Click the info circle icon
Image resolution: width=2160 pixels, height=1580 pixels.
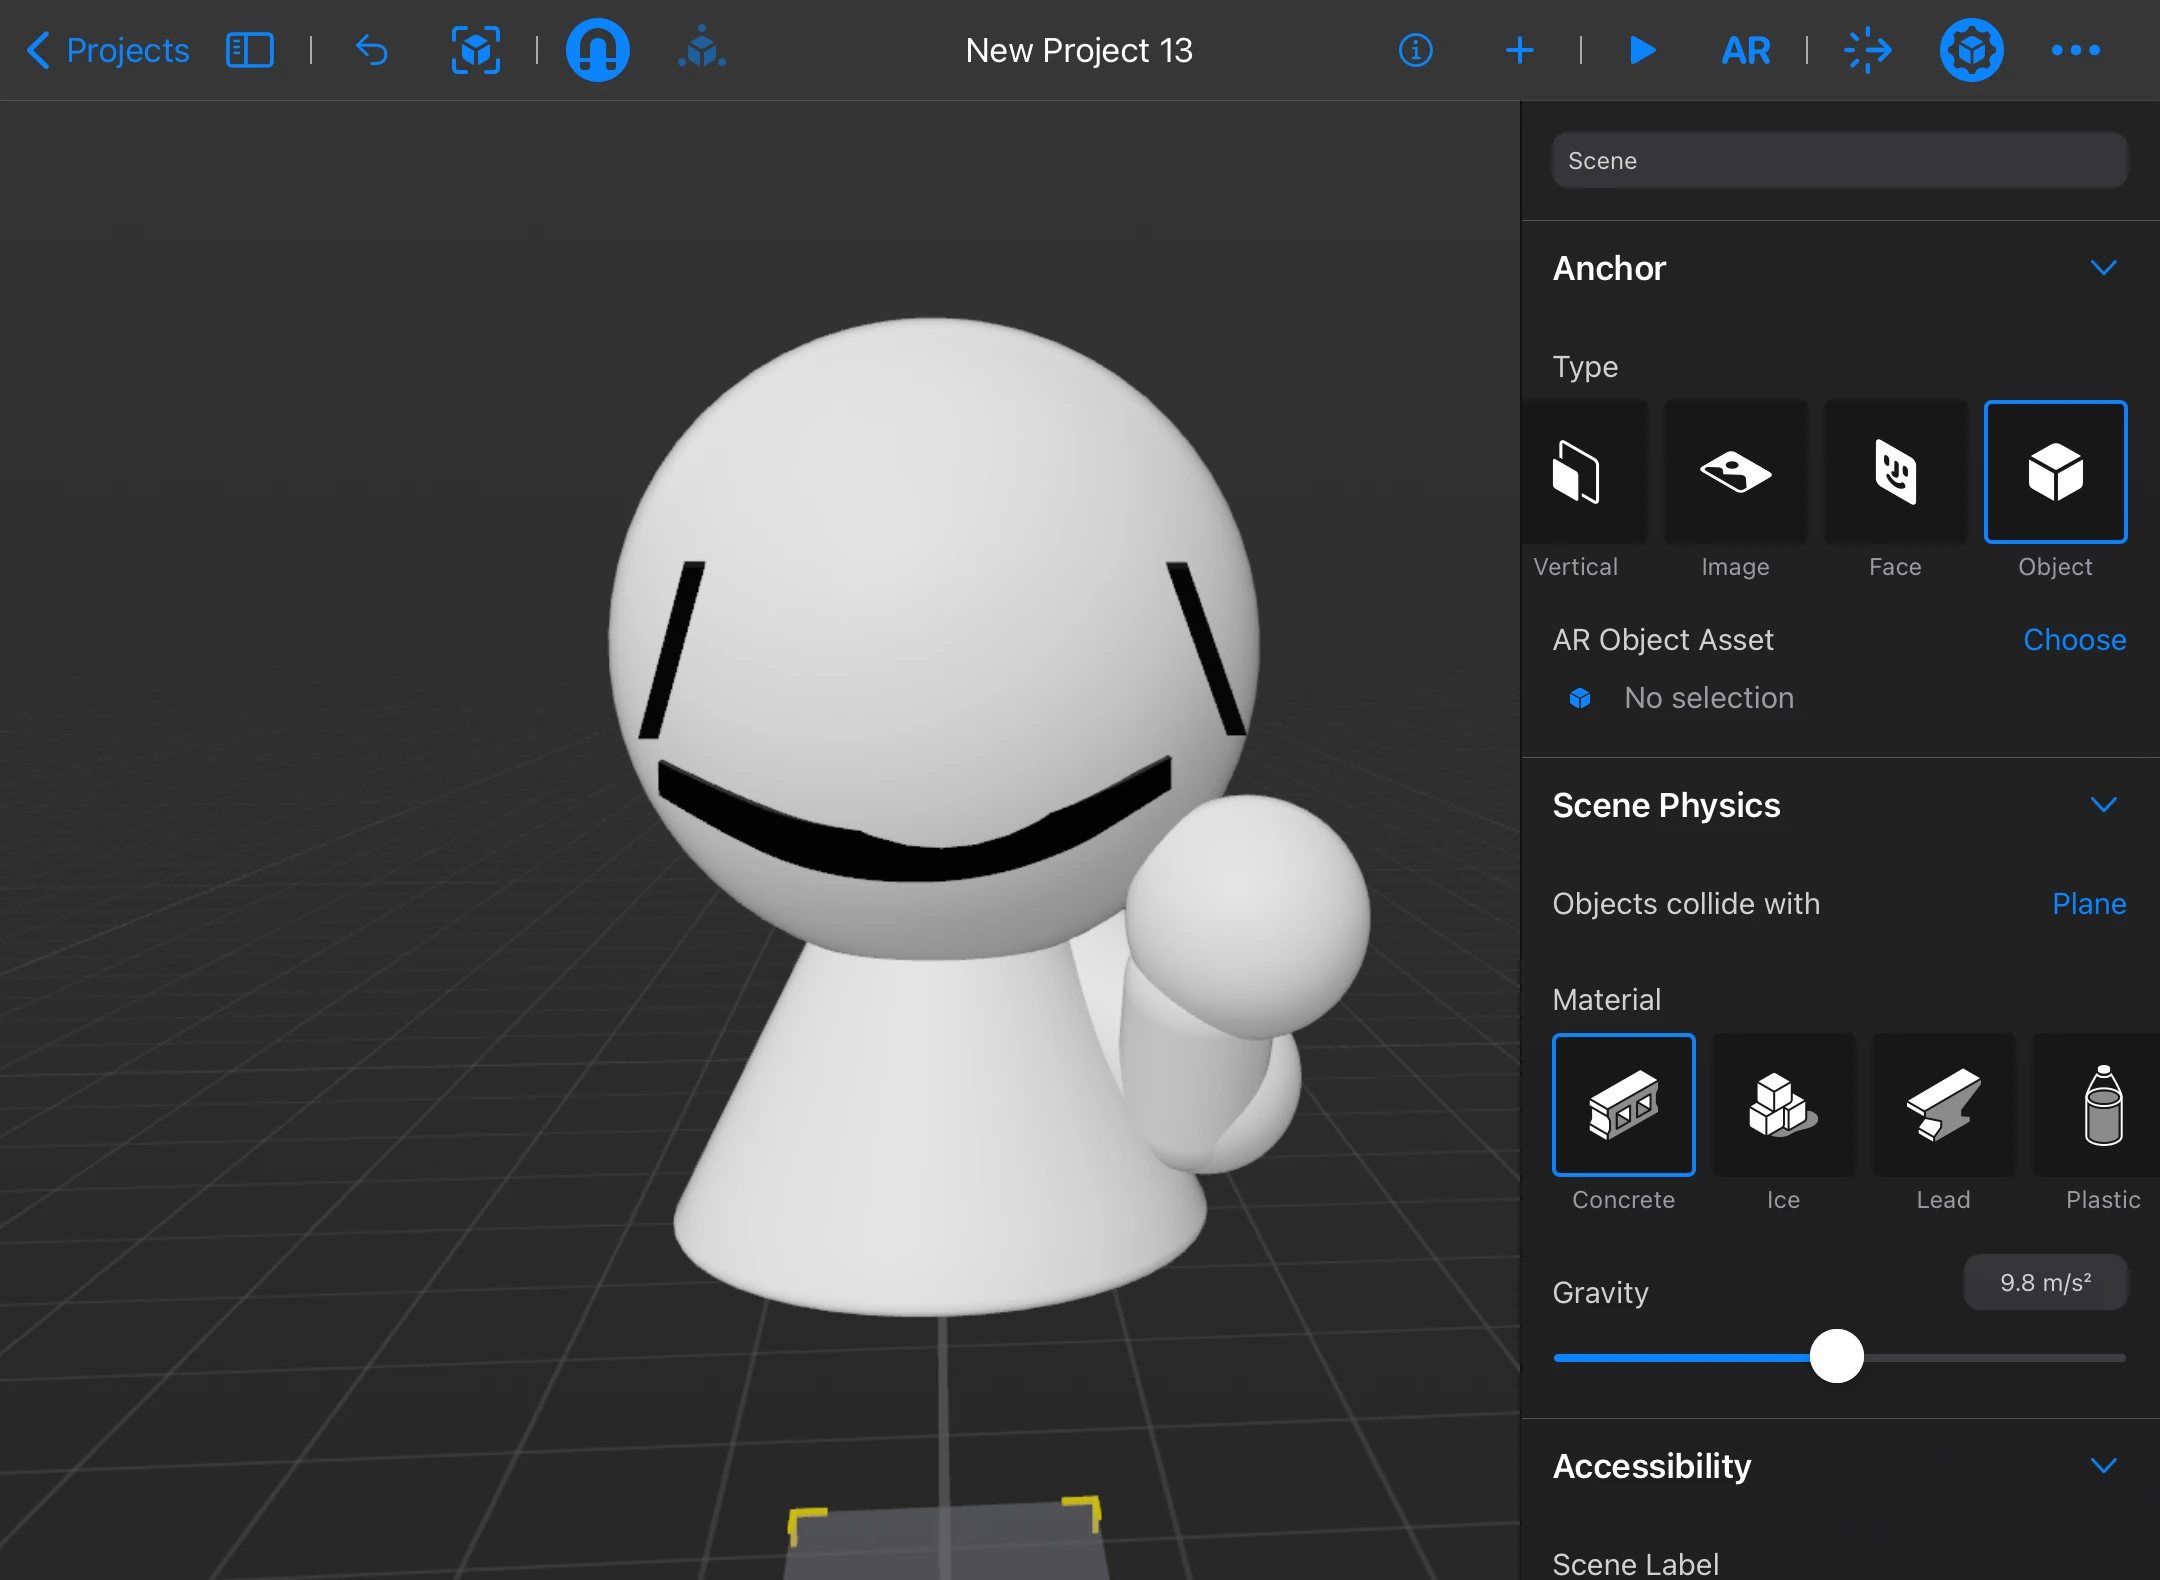point(1415,50)
